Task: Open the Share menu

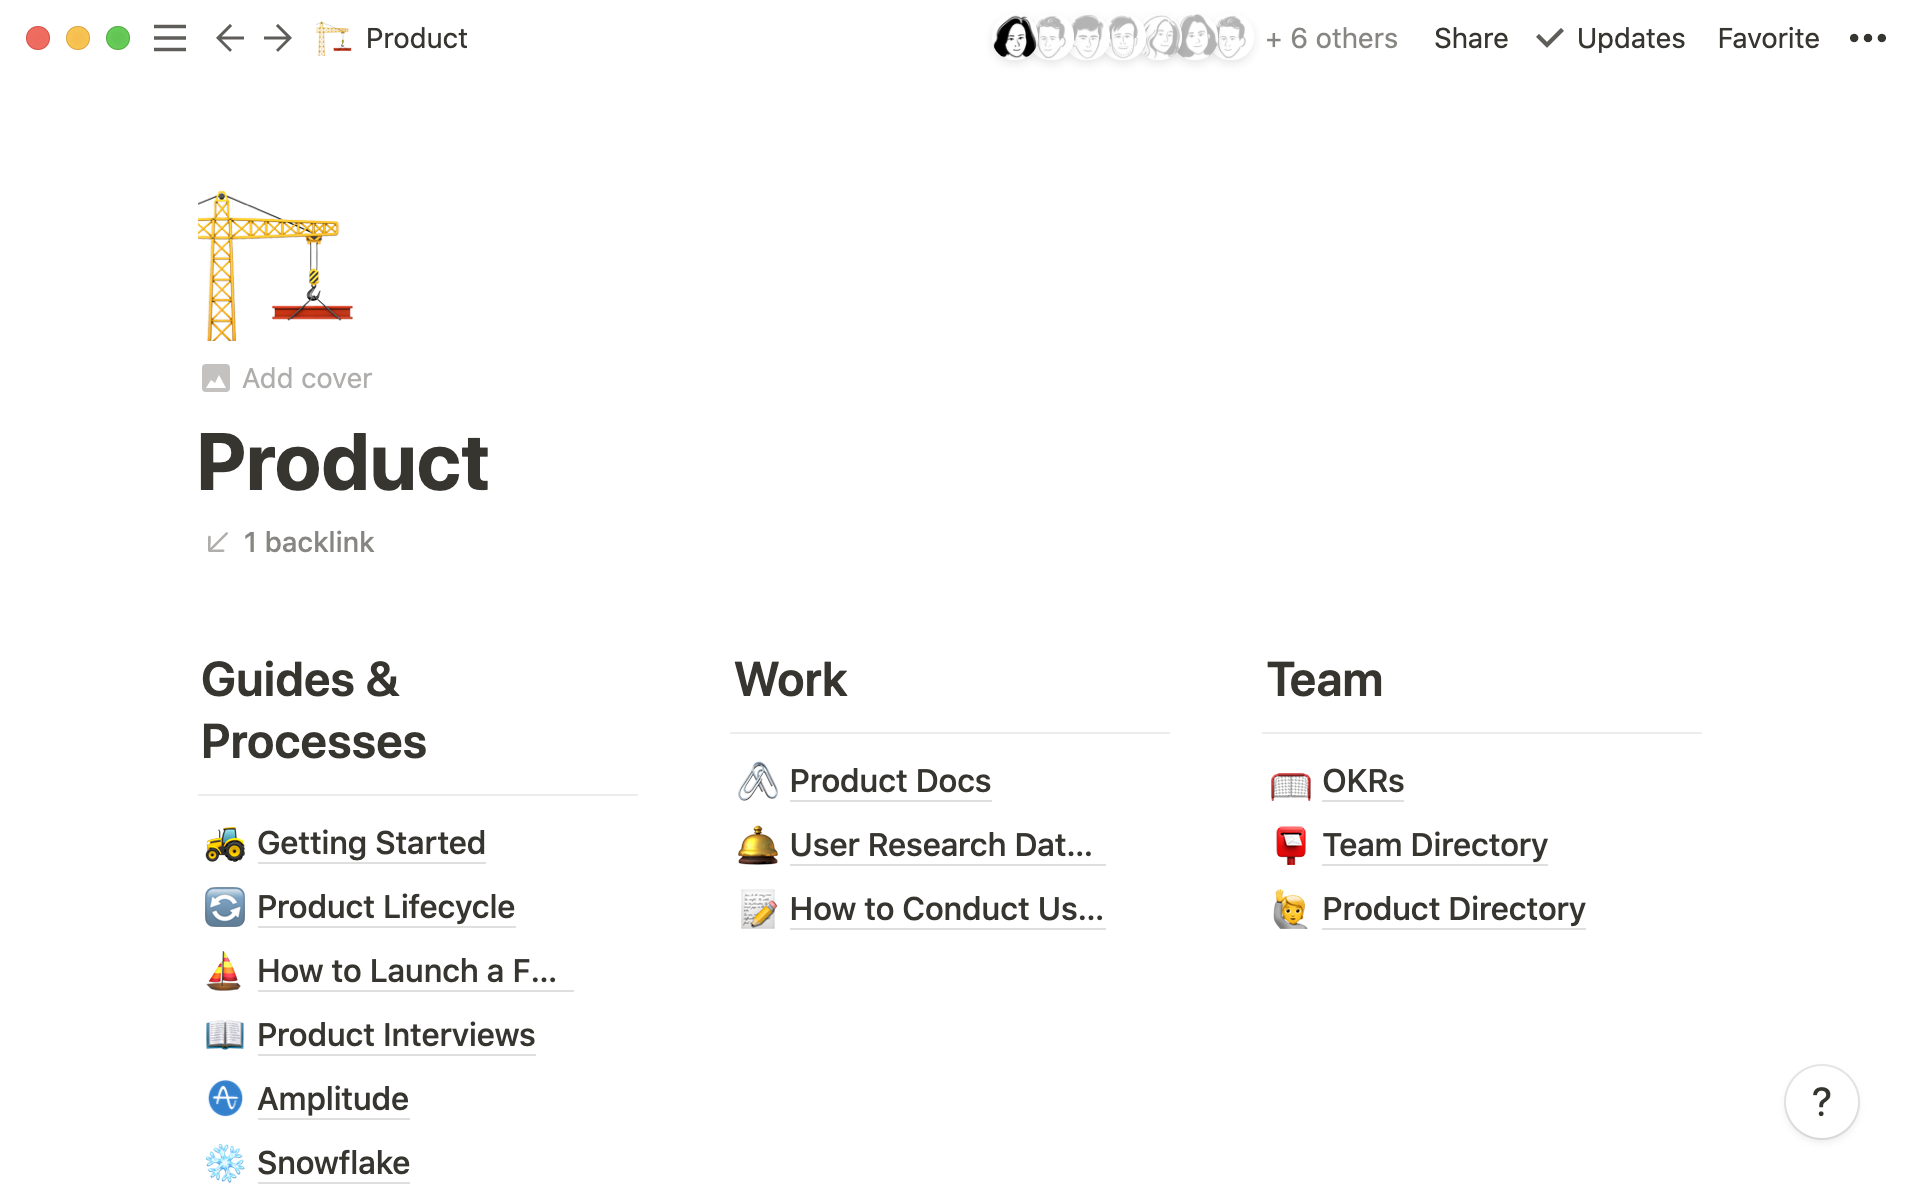Action: pos(1470,38)
